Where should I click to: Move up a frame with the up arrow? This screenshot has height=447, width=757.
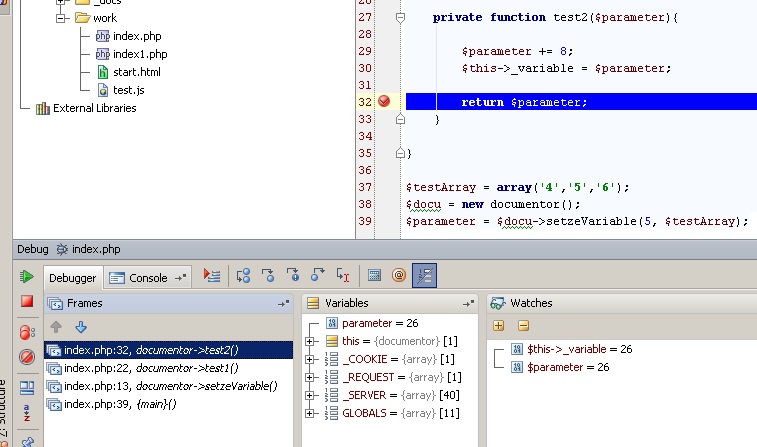pos(56,327)
